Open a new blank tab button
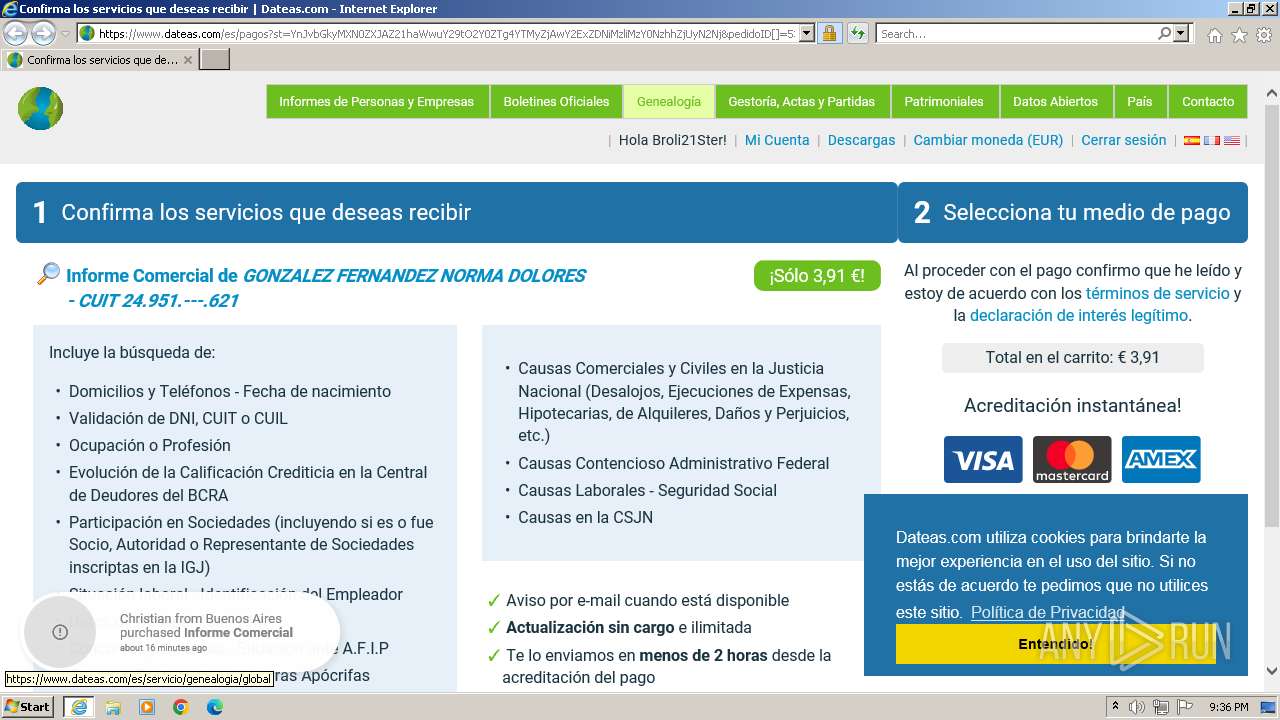The image size is (1280, 720). click(x=215, y=60)
